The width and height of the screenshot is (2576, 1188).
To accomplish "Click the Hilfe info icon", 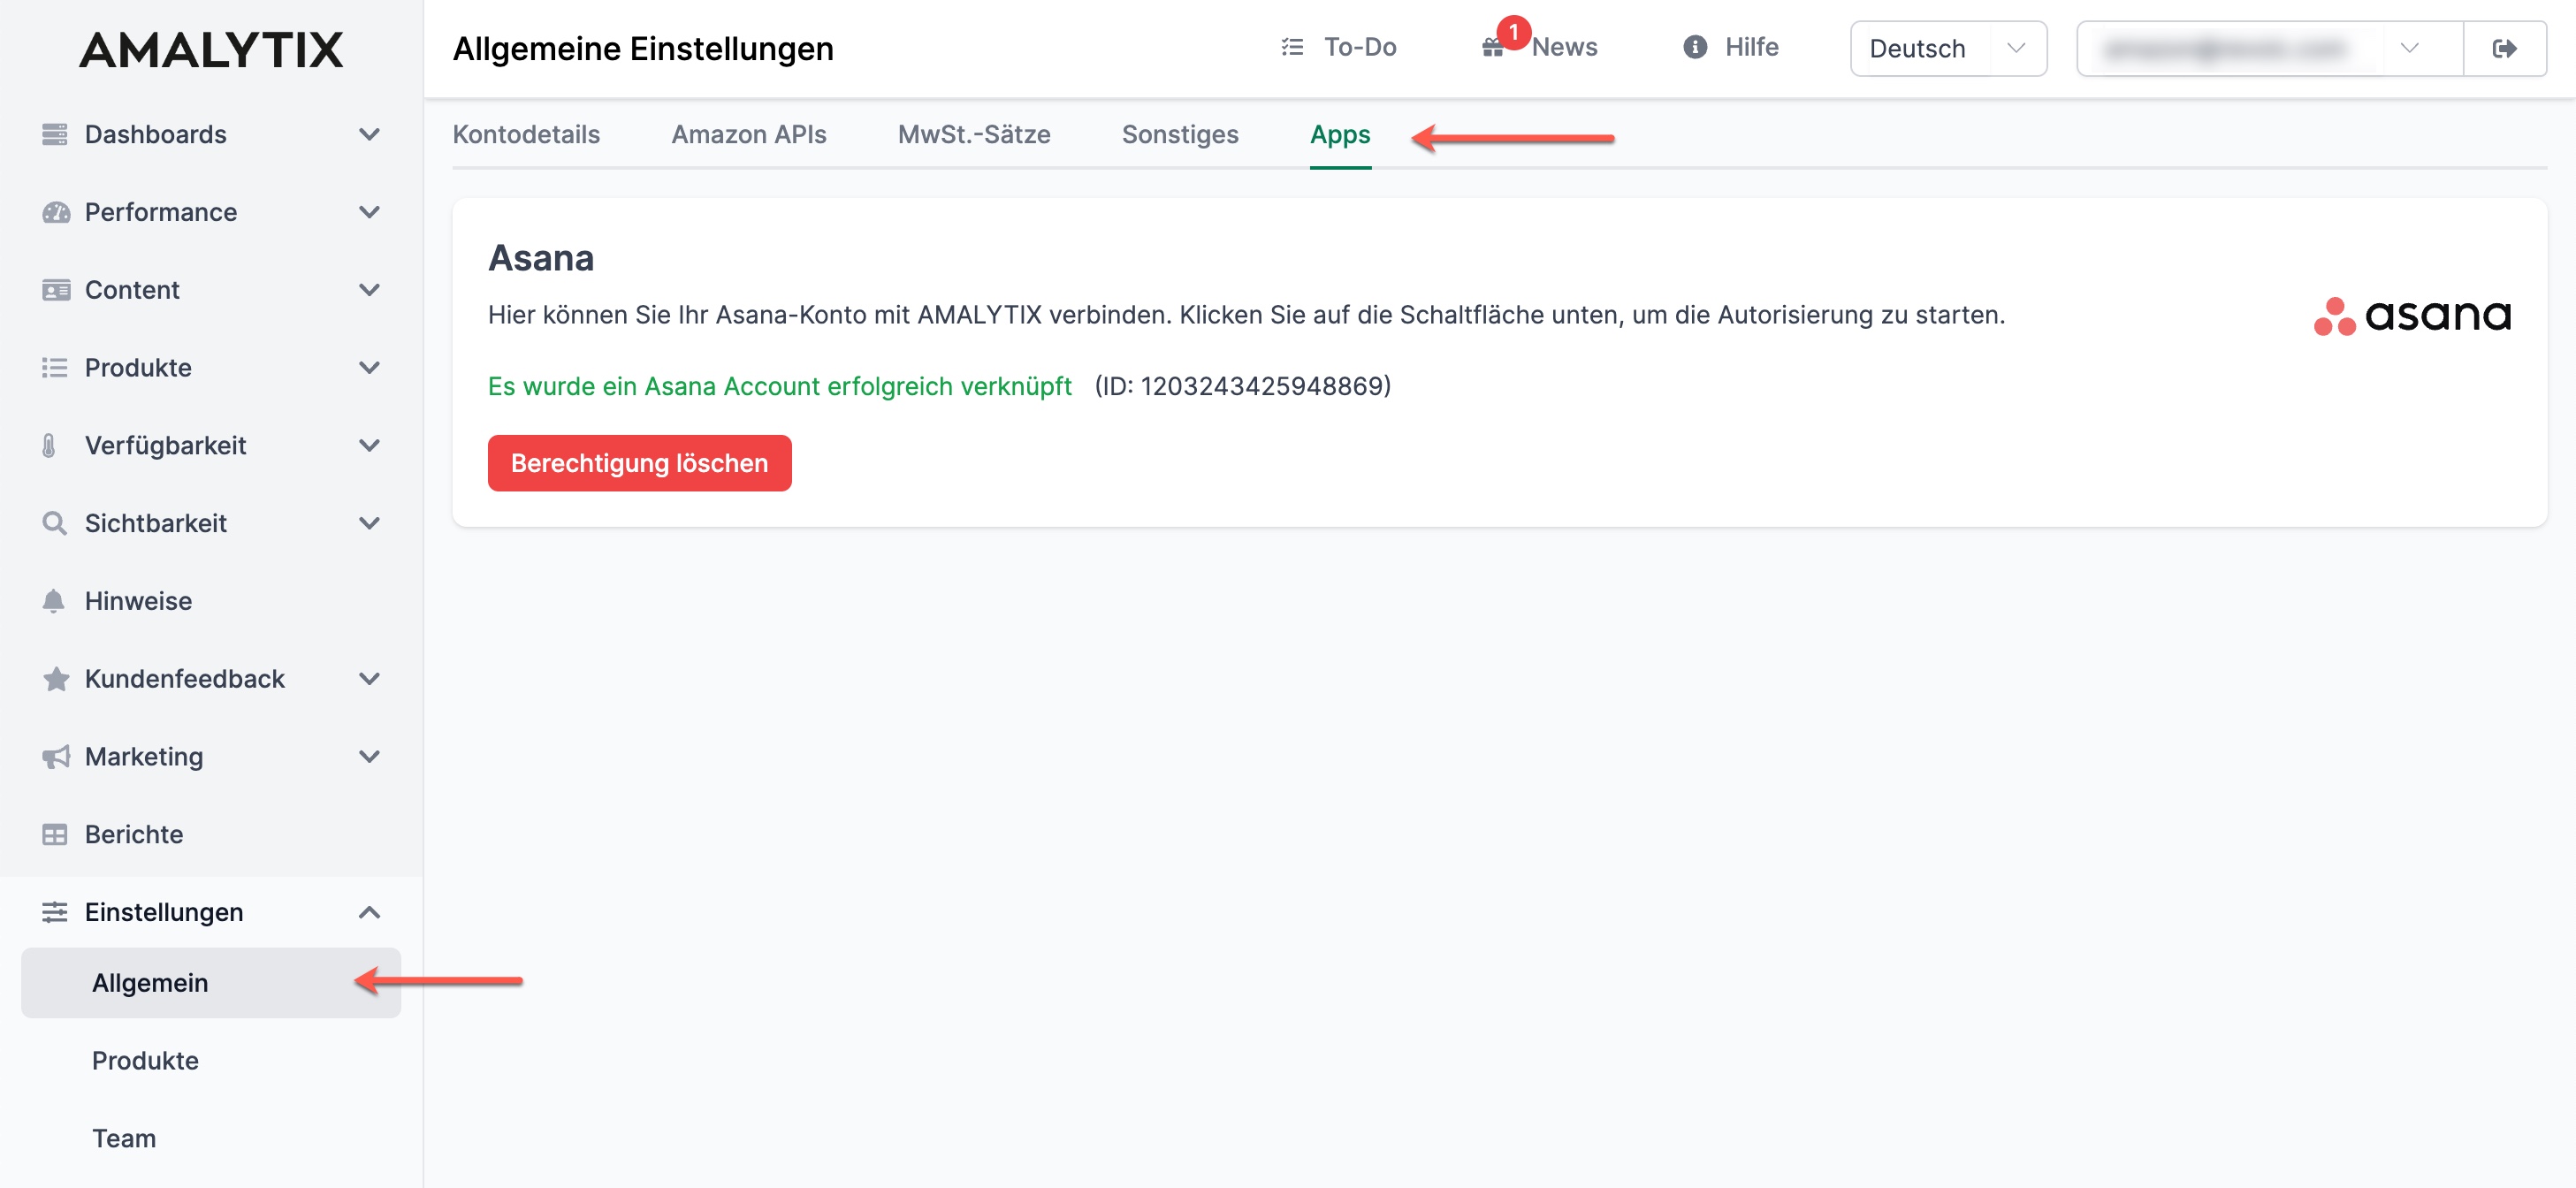I will 1695,47.
